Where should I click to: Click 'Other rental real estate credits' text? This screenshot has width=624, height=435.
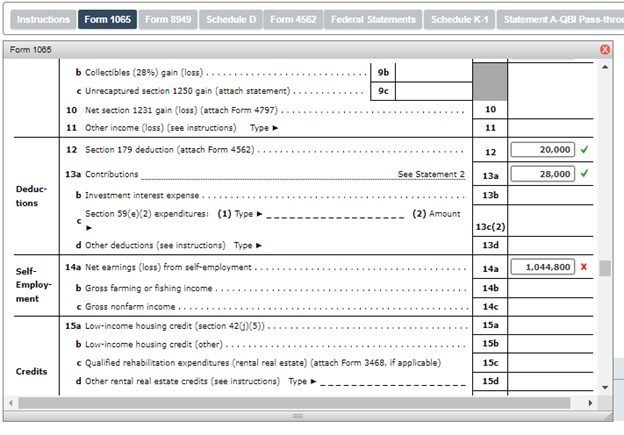182,381
